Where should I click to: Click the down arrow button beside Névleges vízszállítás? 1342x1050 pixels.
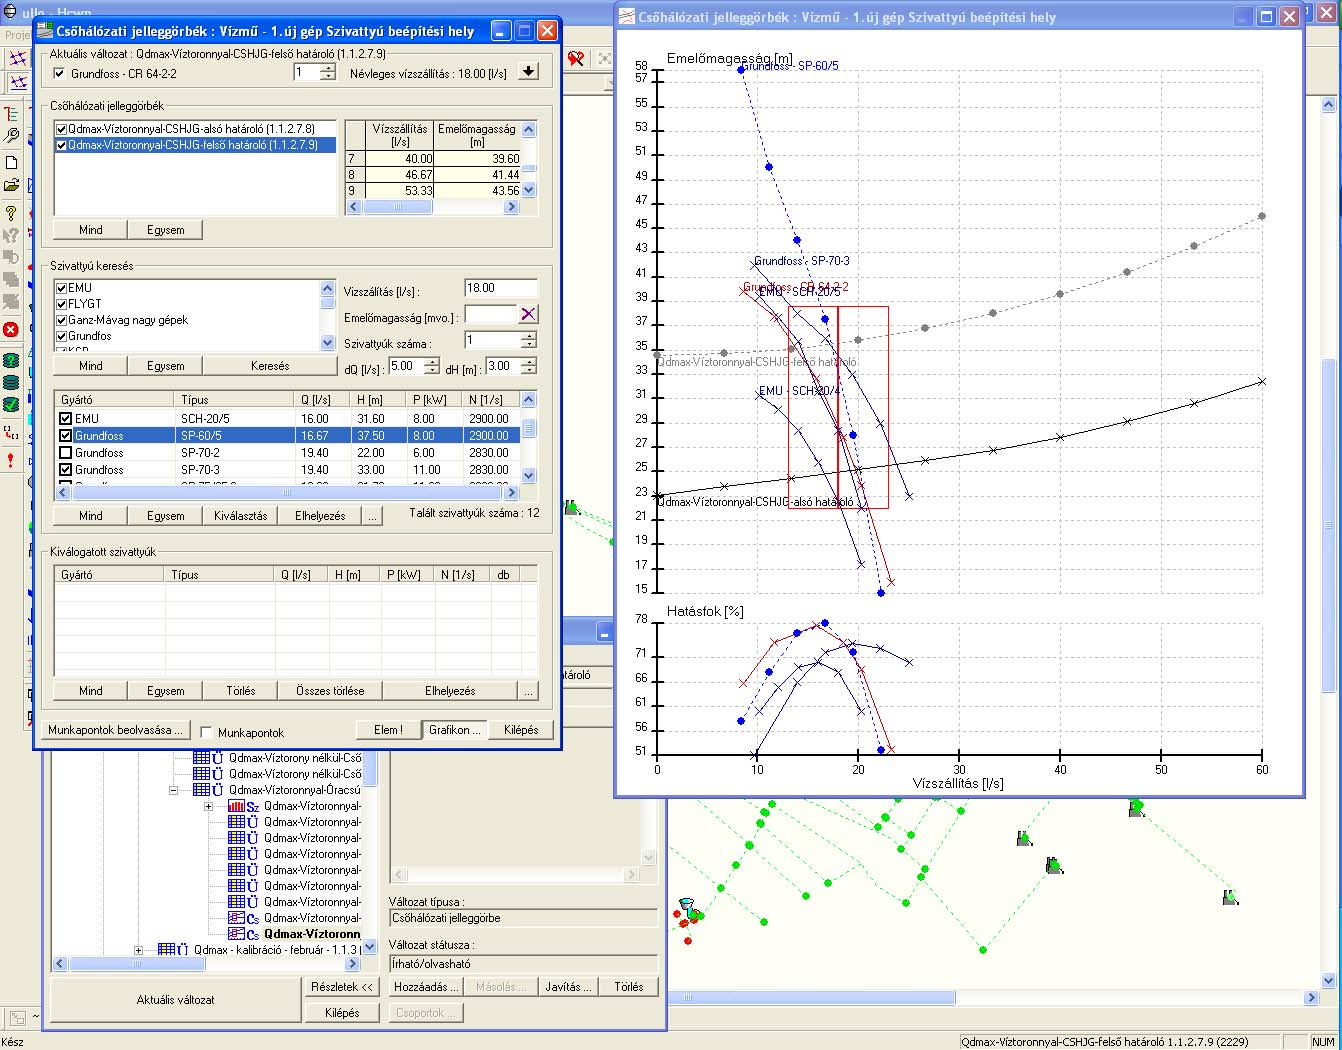(529, 71)
